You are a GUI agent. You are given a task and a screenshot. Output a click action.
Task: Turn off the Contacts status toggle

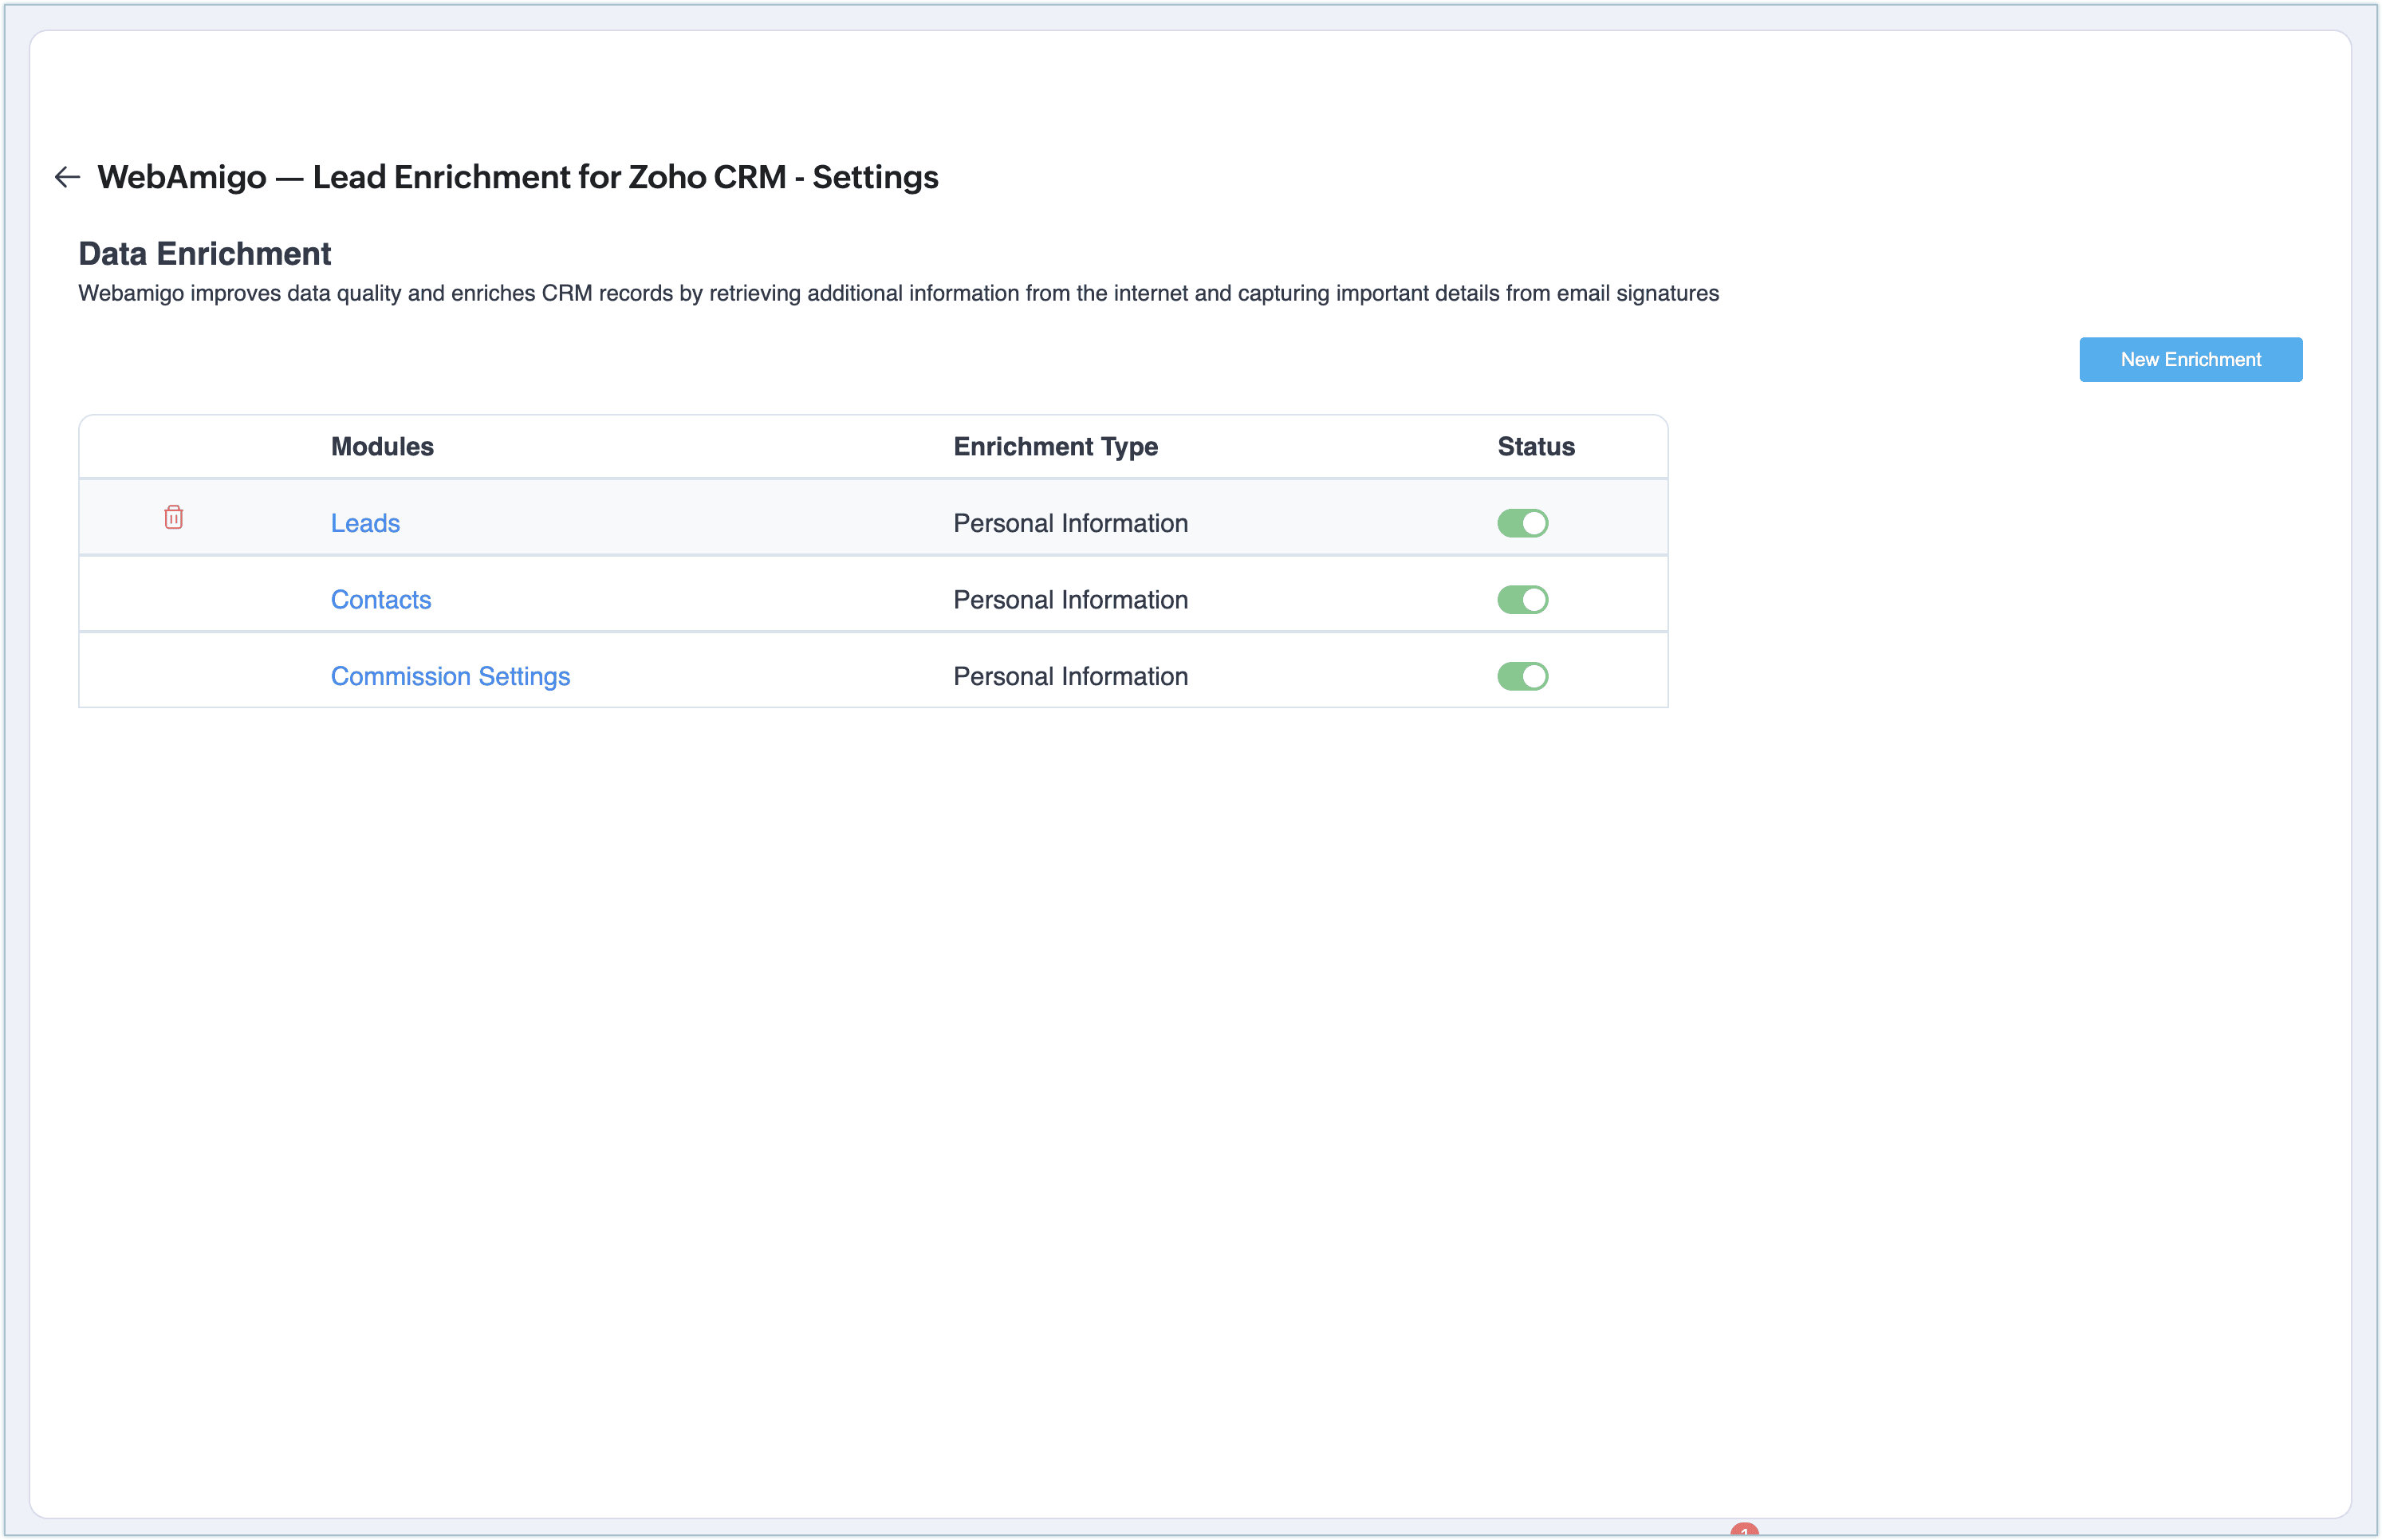pyautogui.click(x=1522, y=600)
